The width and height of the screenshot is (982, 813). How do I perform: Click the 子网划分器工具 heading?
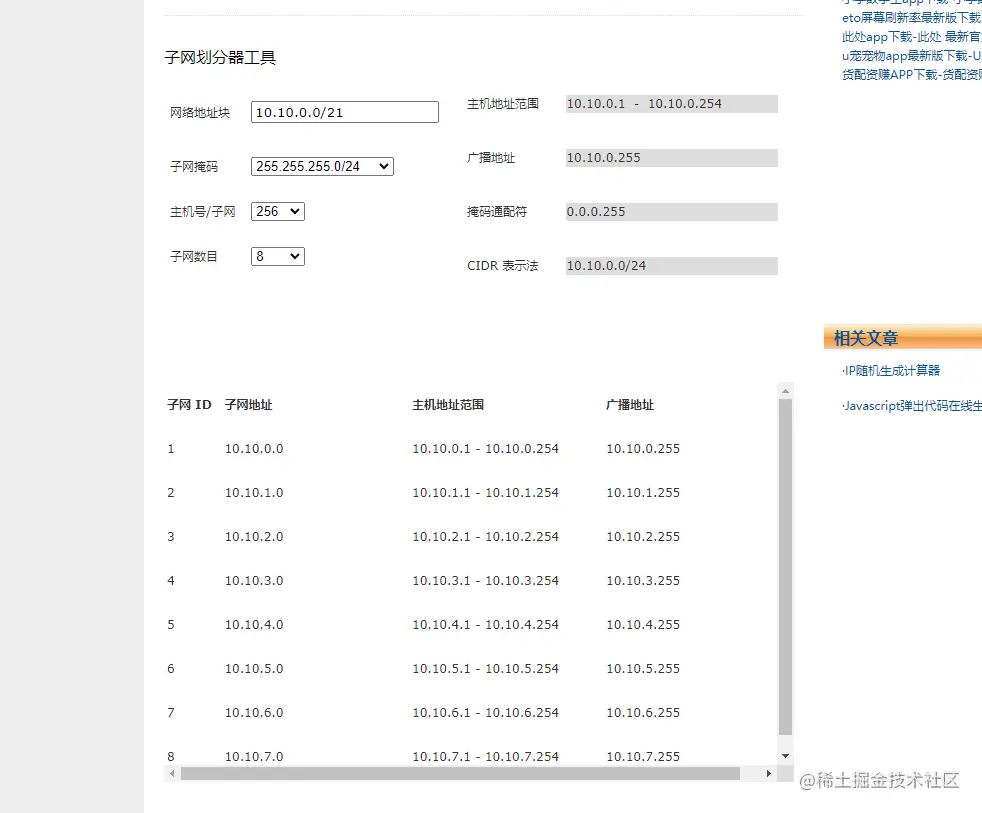point(220,58)
